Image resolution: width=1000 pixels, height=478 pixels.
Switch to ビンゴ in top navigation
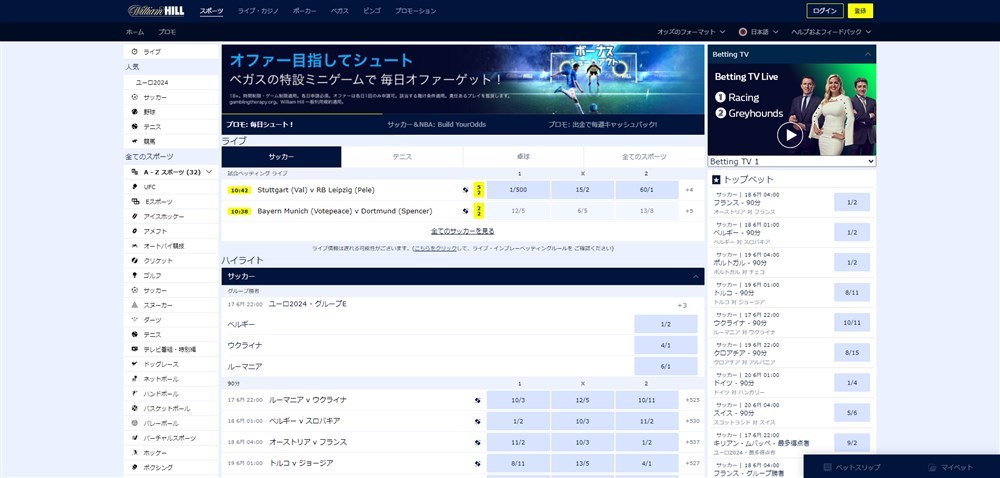(x=372, y=11)
